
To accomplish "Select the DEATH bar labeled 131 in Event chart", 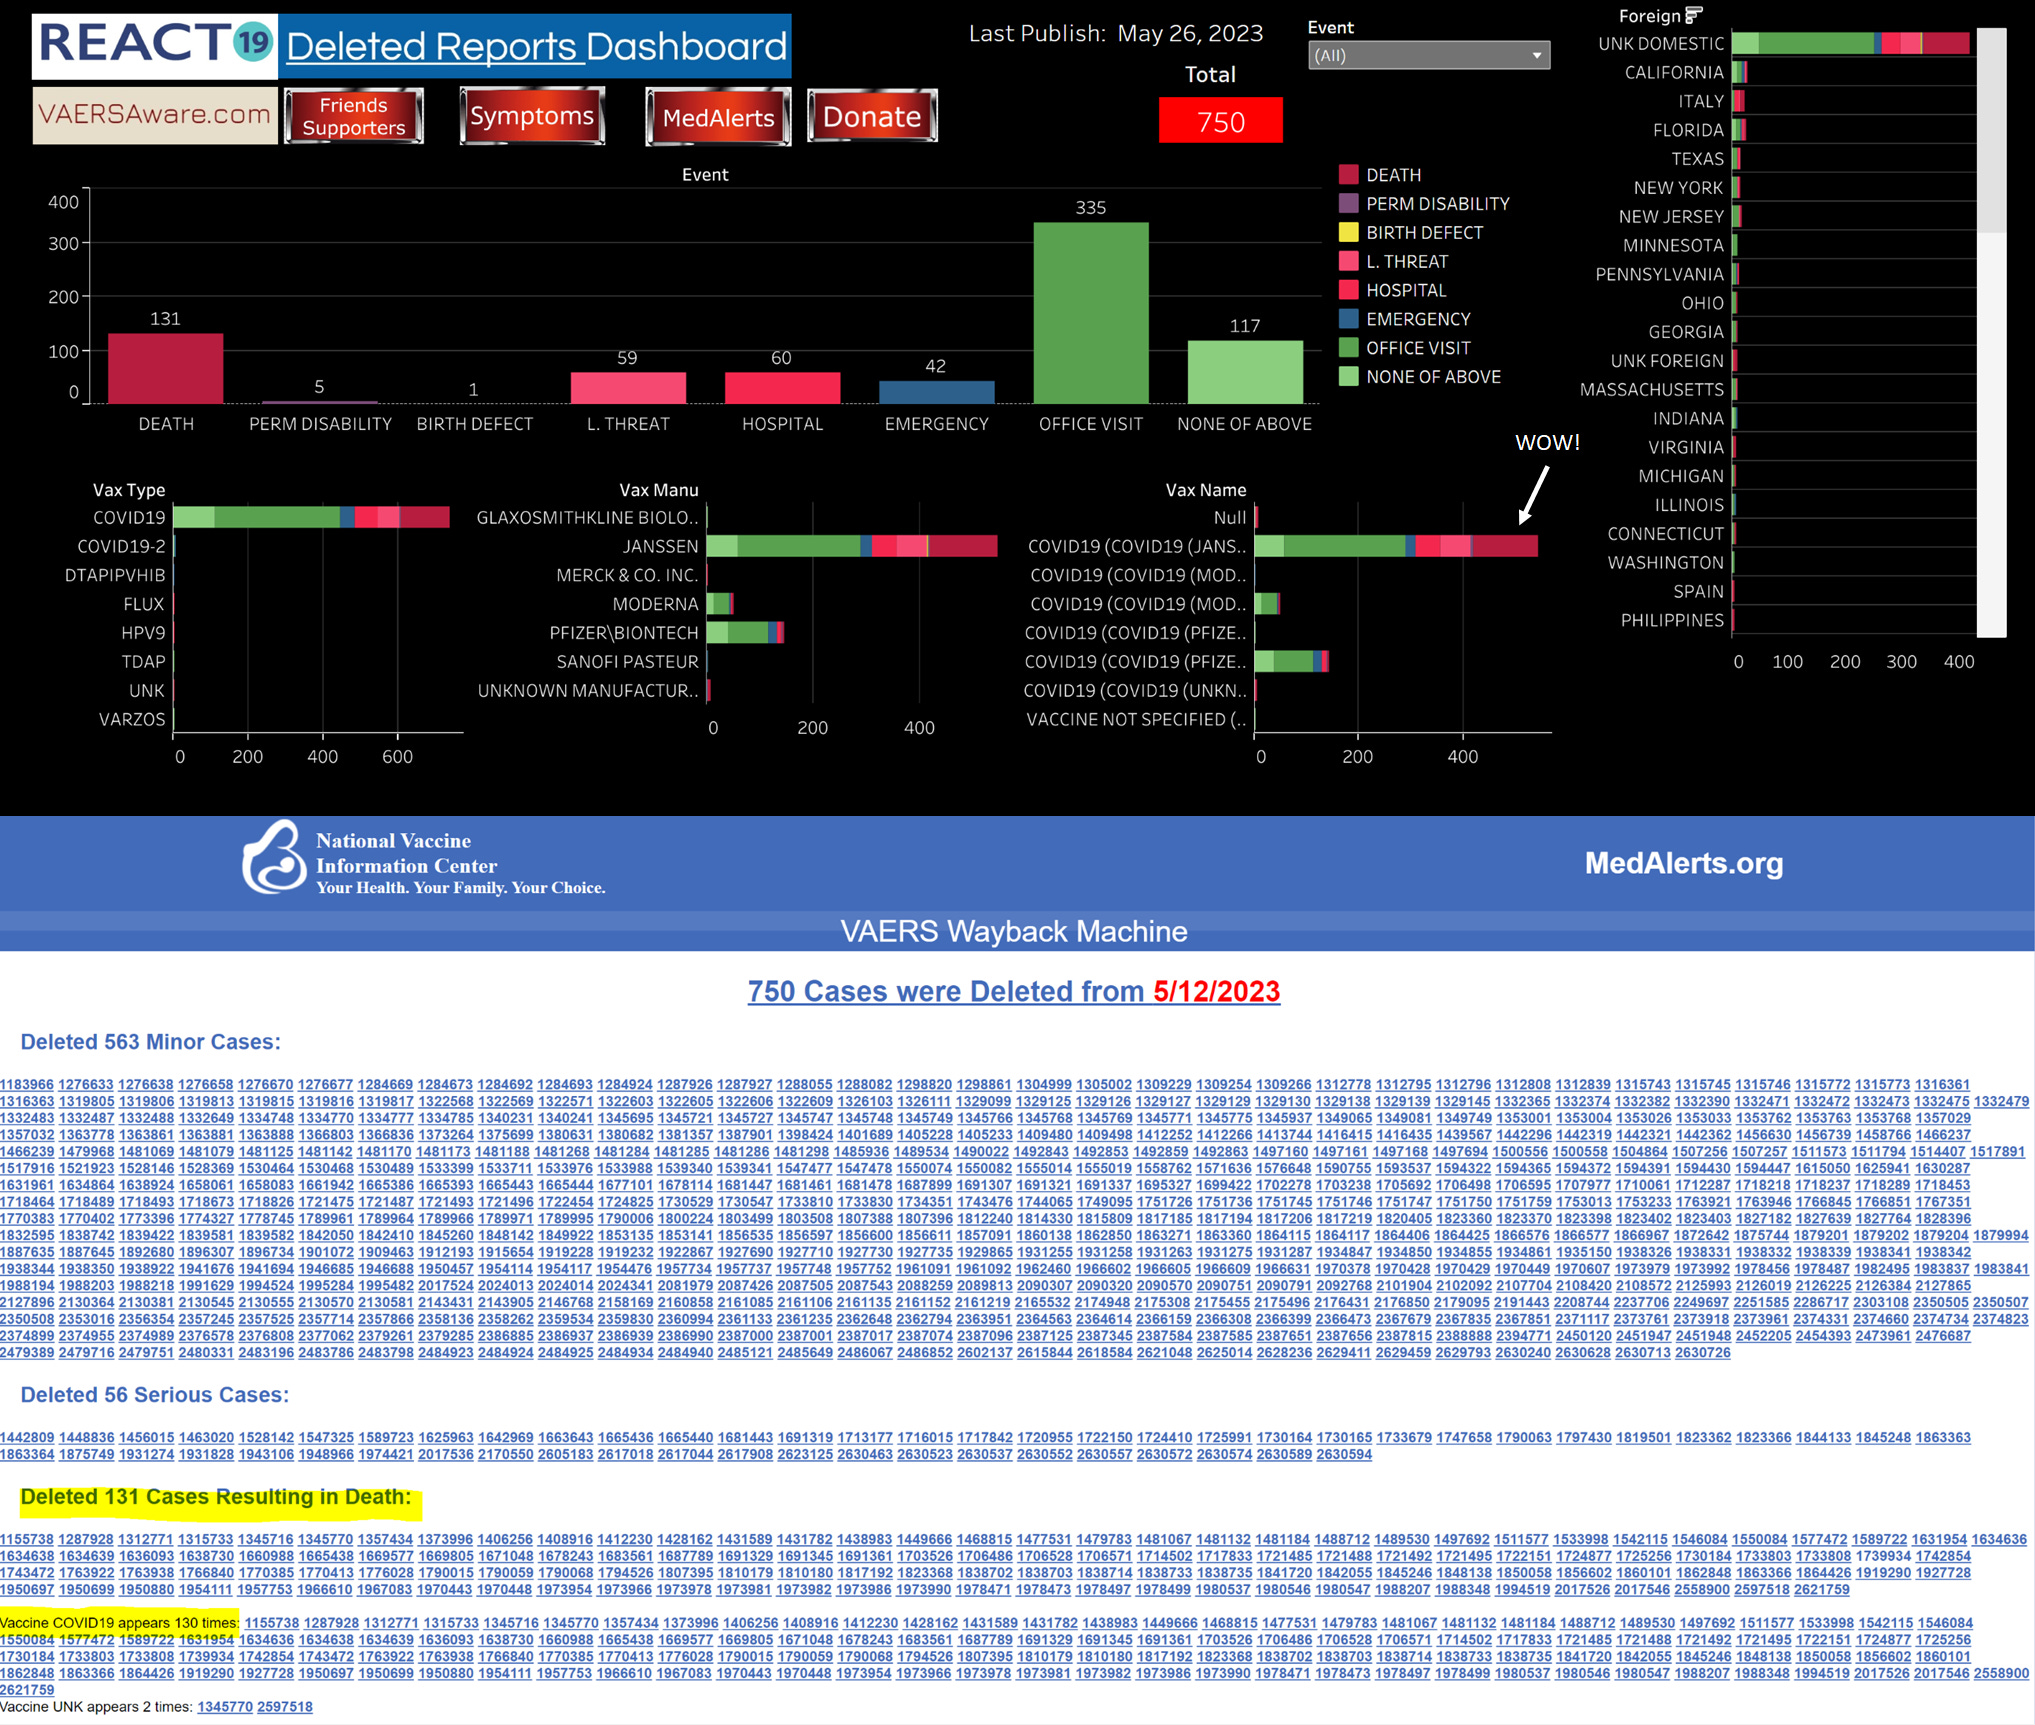I will click(165, 368).
